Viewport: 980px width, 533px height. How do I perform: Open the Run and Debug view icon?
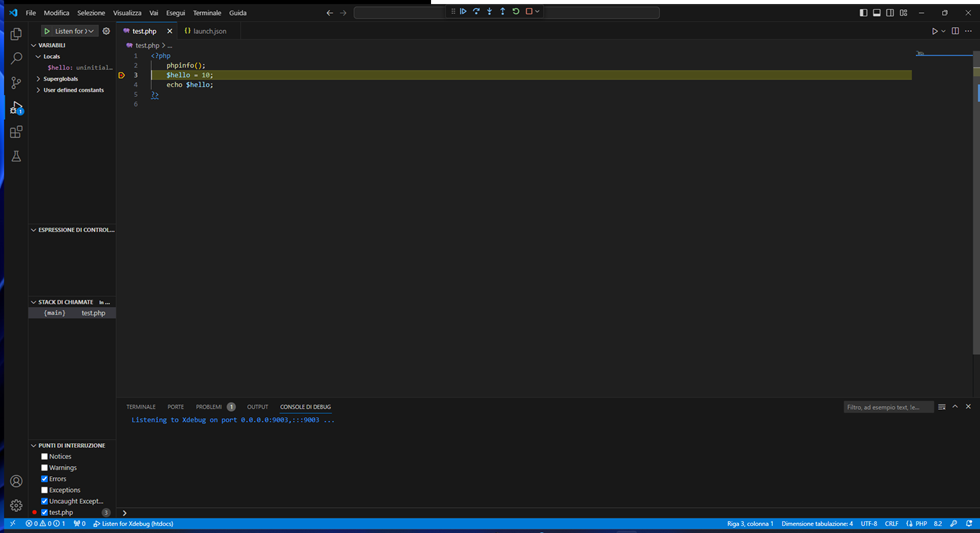(16, 107)
